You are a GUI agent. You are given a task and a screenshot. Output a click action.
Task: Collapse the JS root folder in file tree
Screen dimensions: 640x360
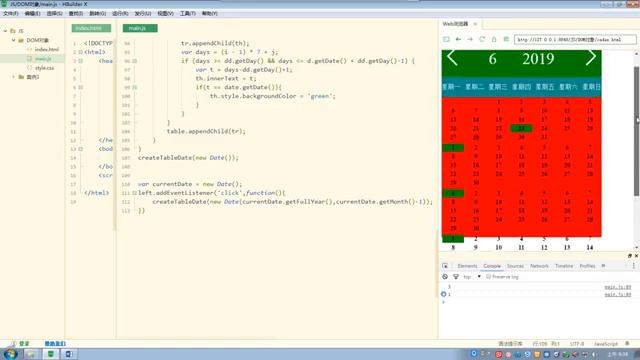(x=5, y=31)
